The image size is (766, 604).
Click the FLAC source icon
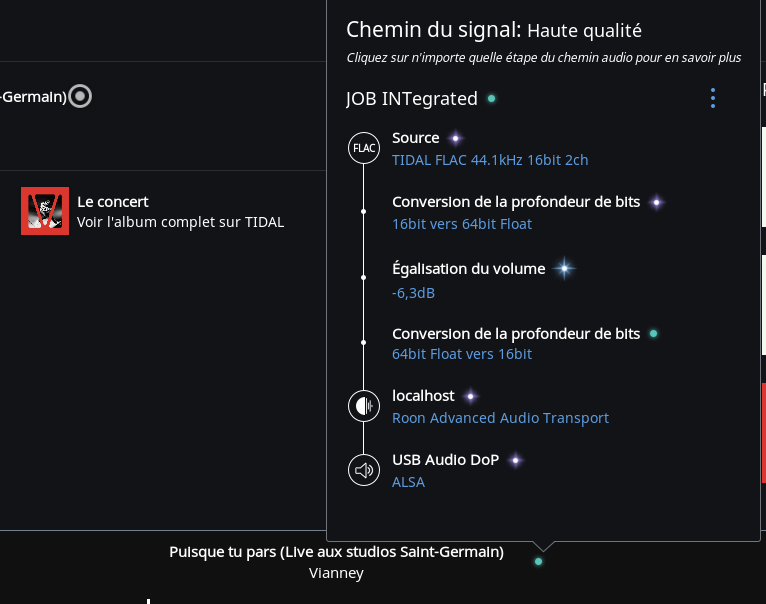tap(364, 149)
